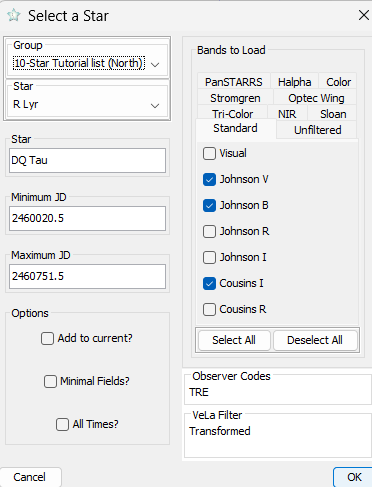Switch to the Unfiltered tab
The width and height of the screenshot is (372, 487).
point(317,130)
